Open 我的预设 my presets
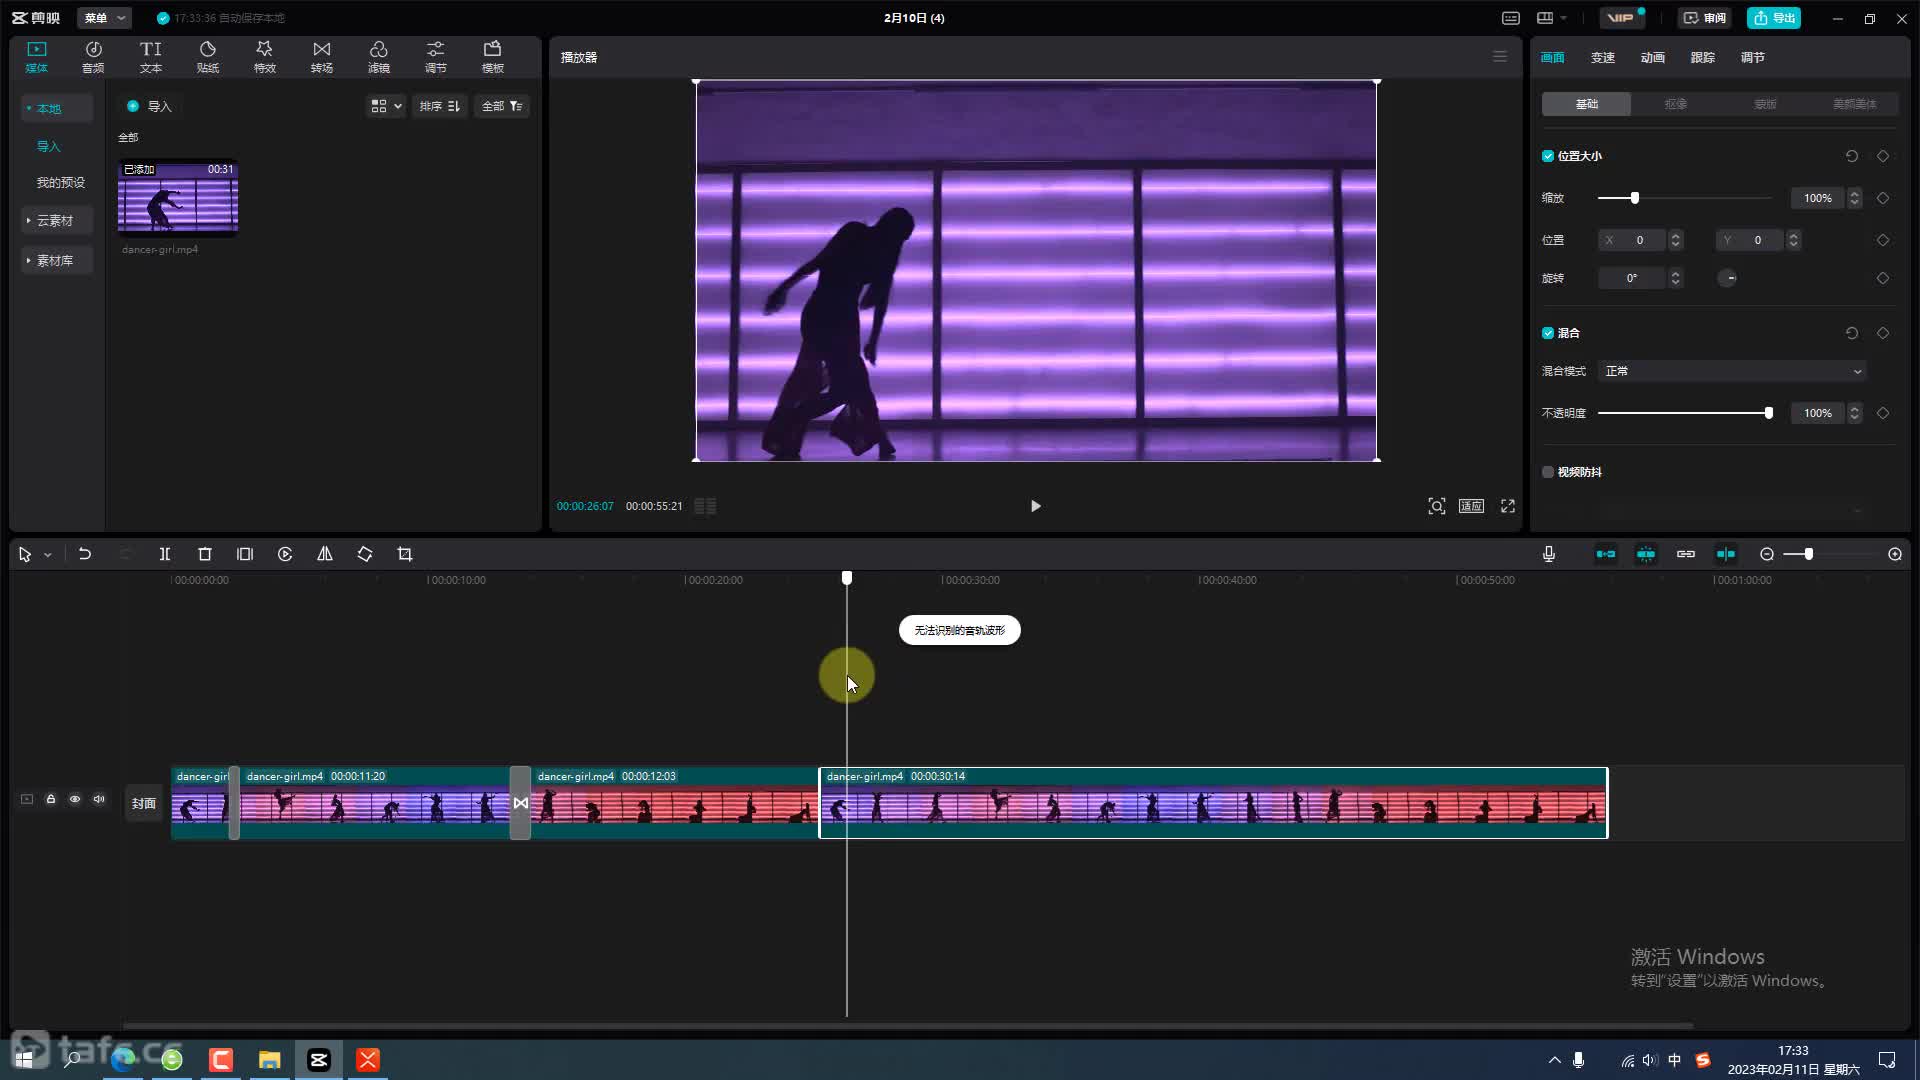 (61, 182)
